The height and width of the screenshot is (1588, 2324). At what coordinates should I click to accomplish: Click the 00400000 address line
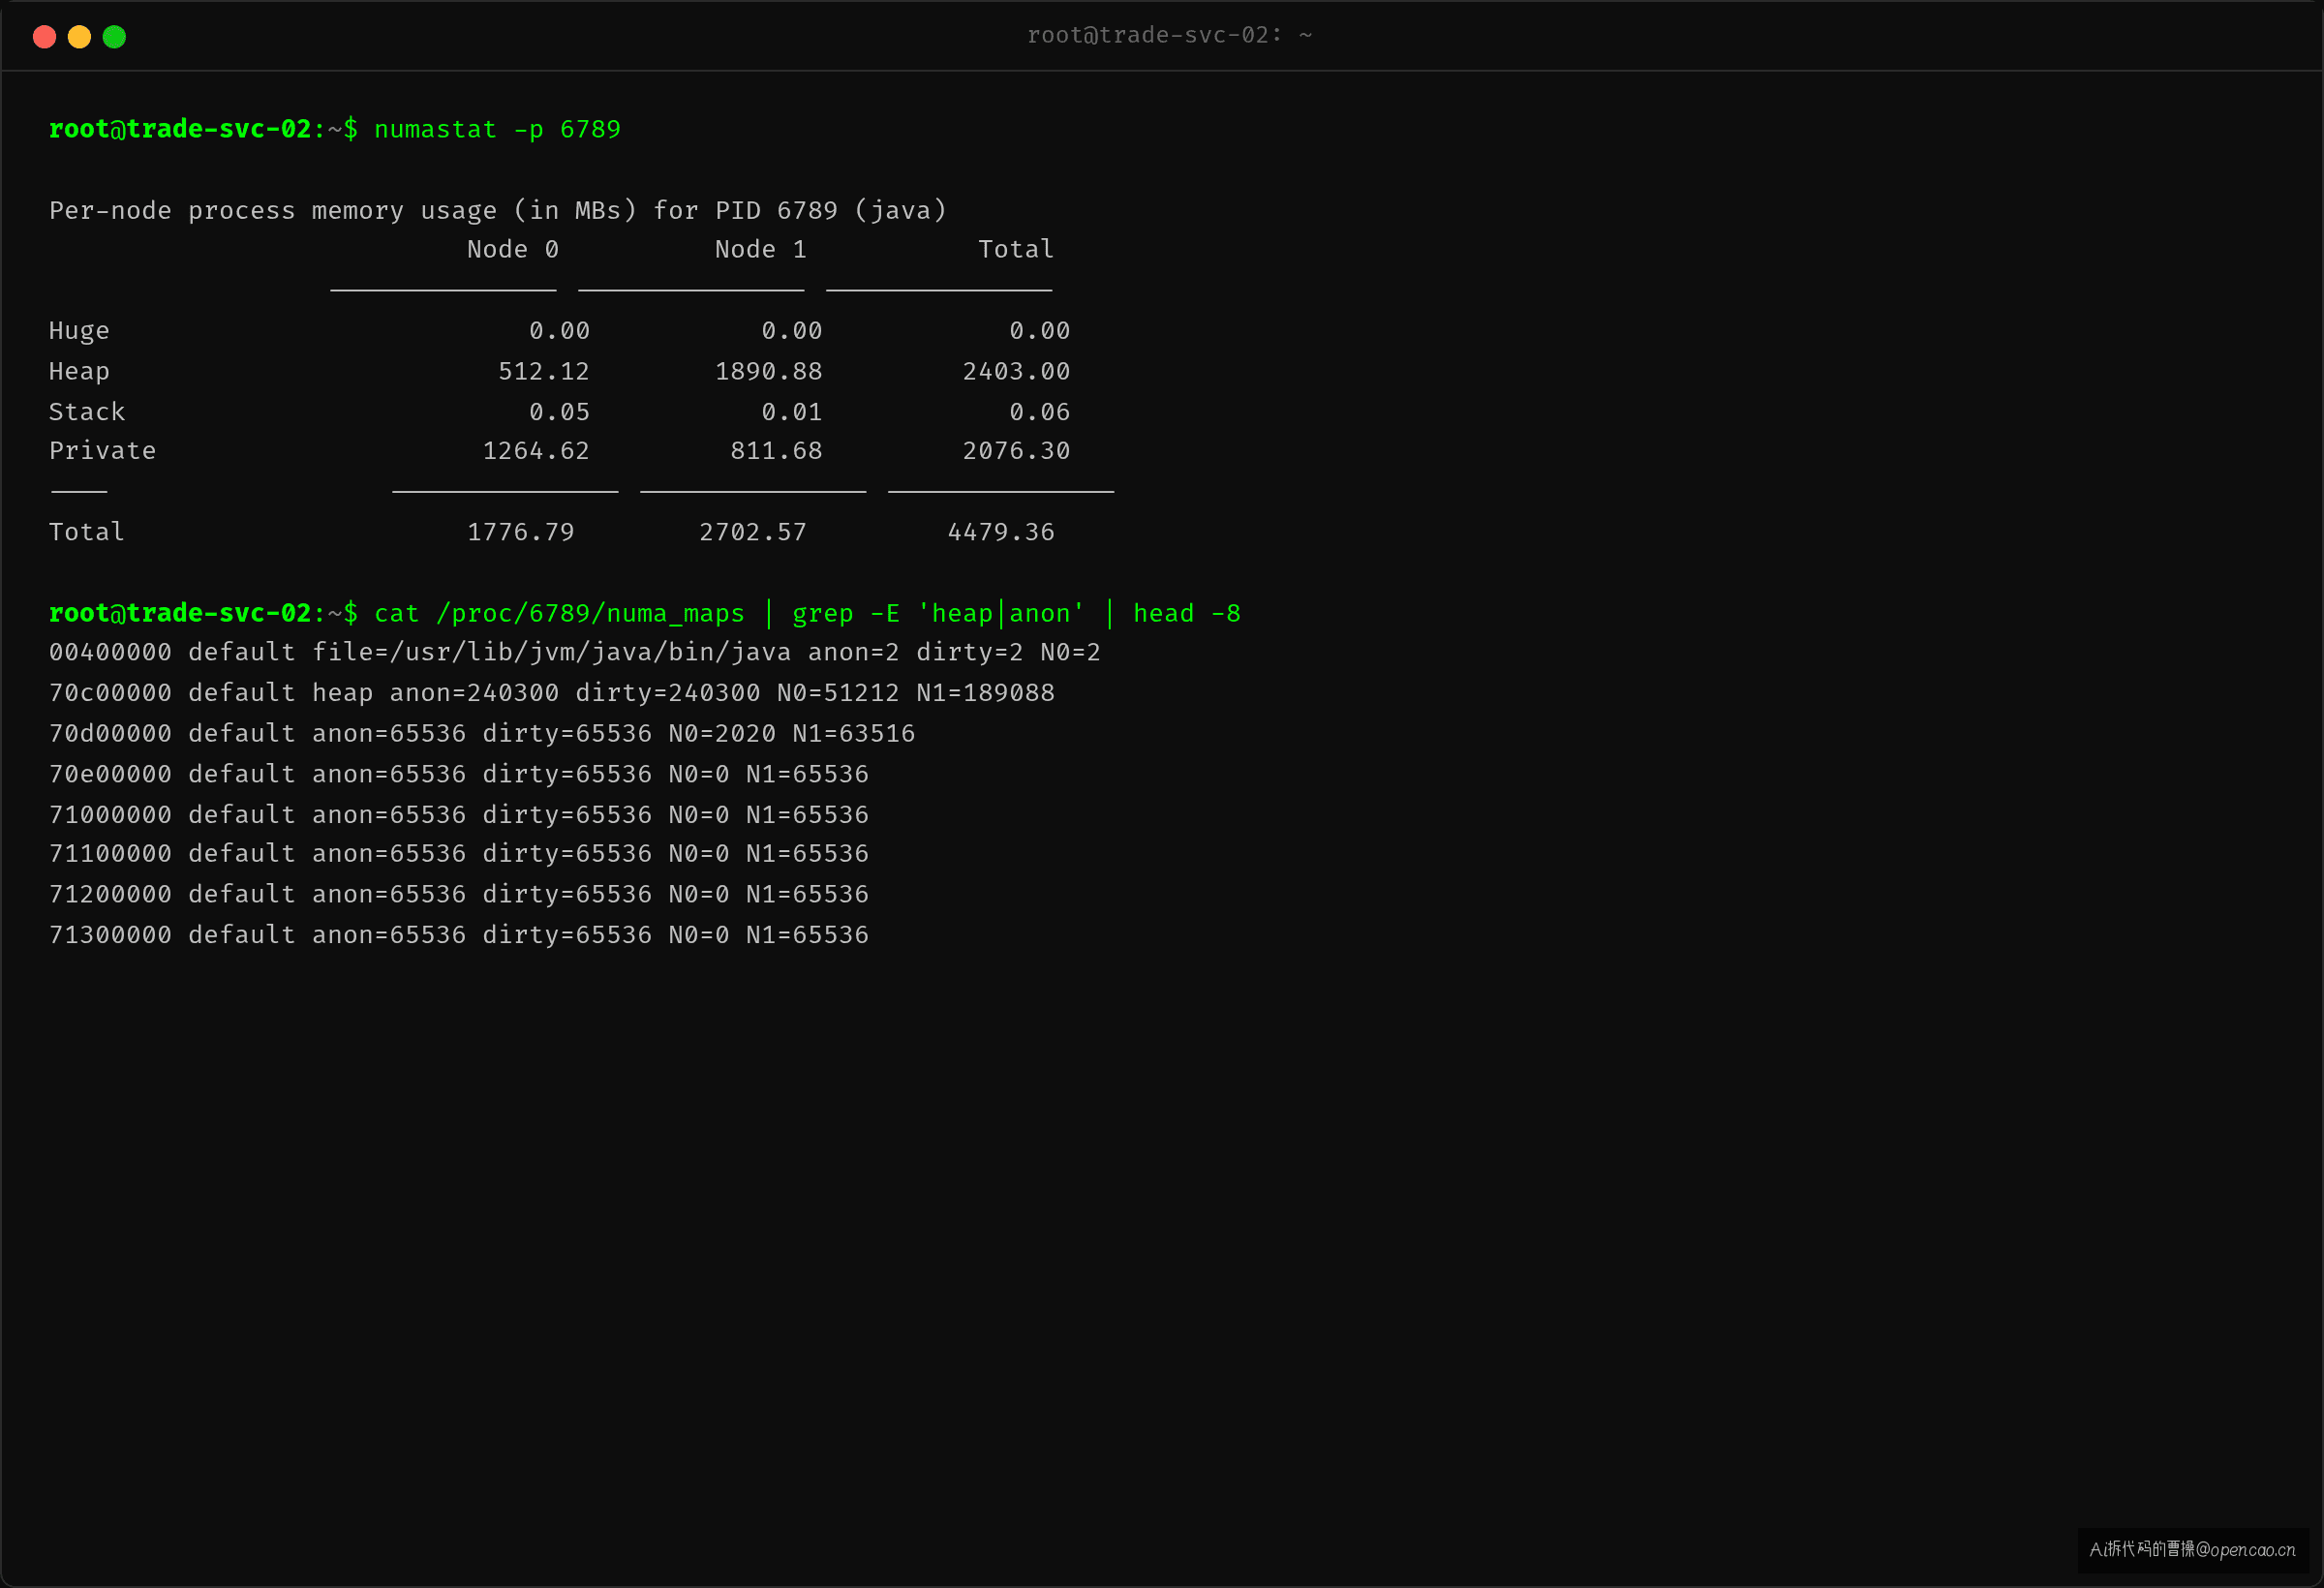click(x=575, y=653)
